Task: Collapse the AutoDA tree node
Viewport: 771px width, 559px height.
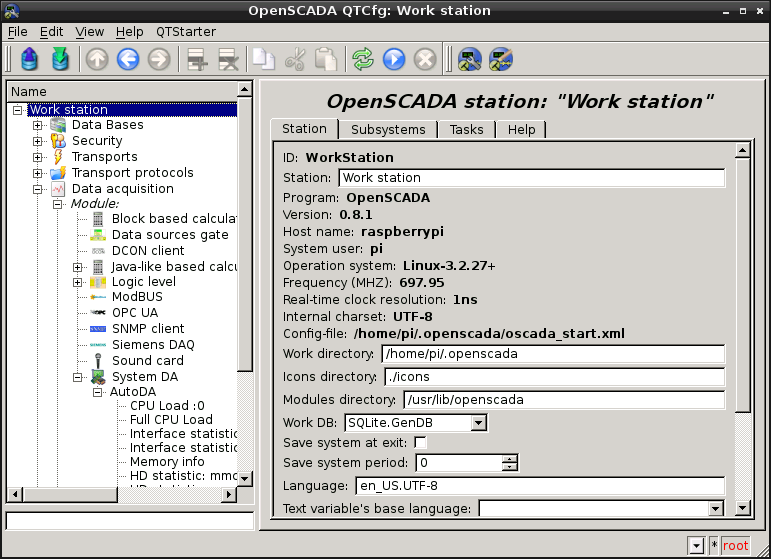Action: [x=98, y=392]
